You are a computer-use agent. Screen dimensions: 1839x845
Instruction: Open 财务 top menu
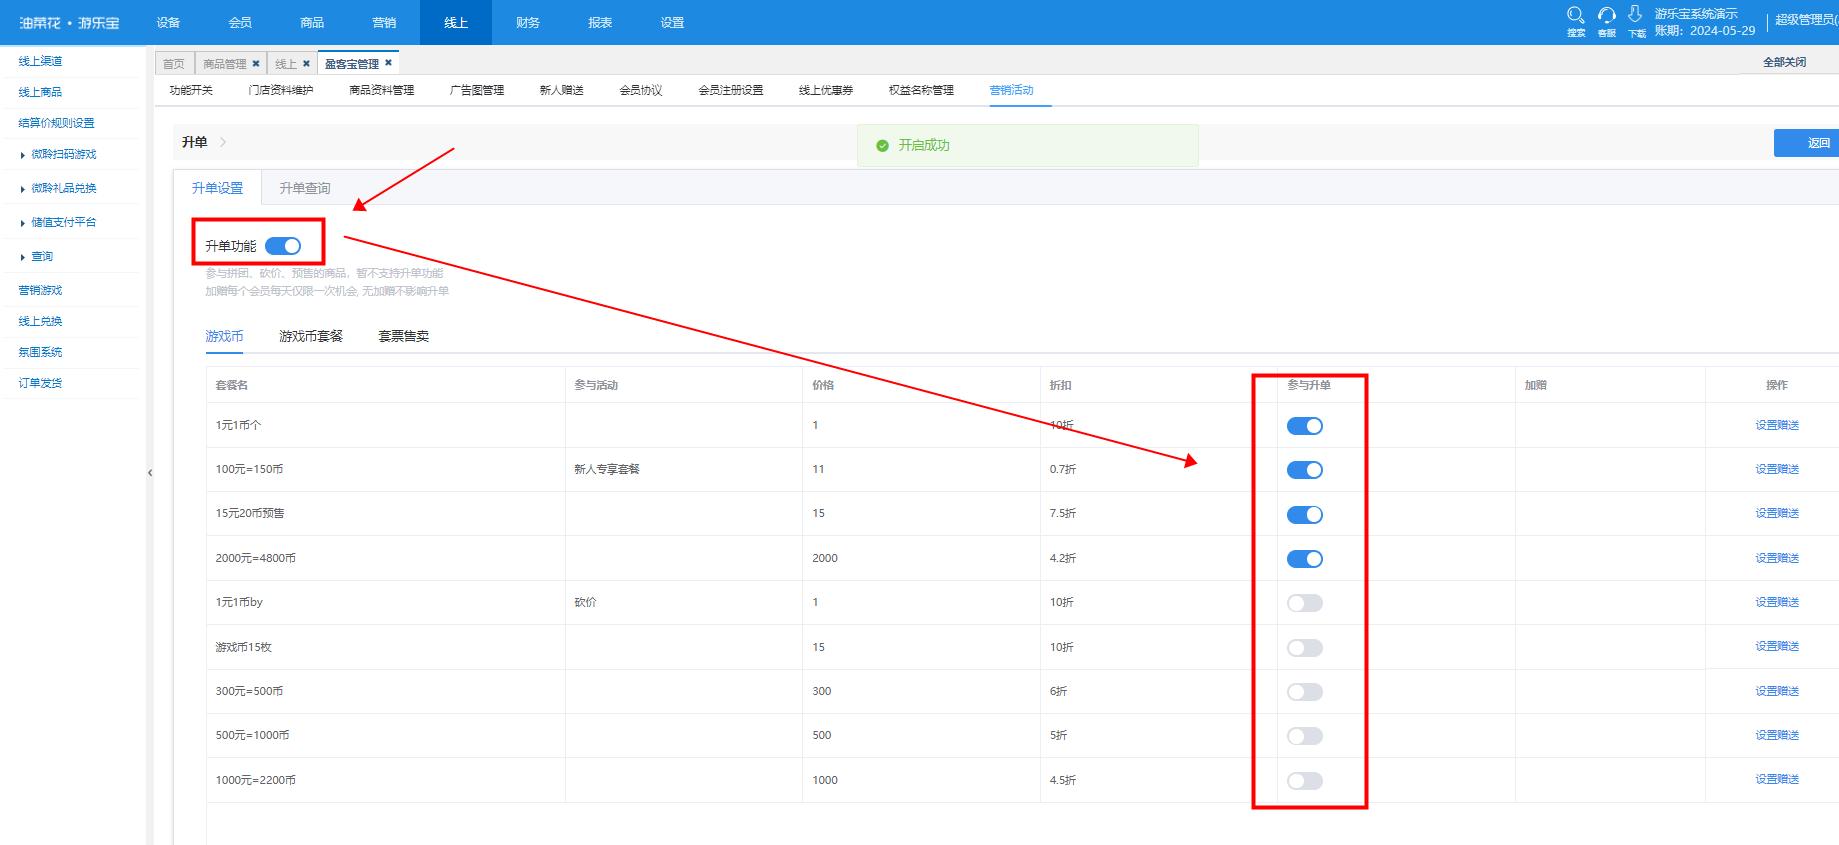(x=528, y=22)
